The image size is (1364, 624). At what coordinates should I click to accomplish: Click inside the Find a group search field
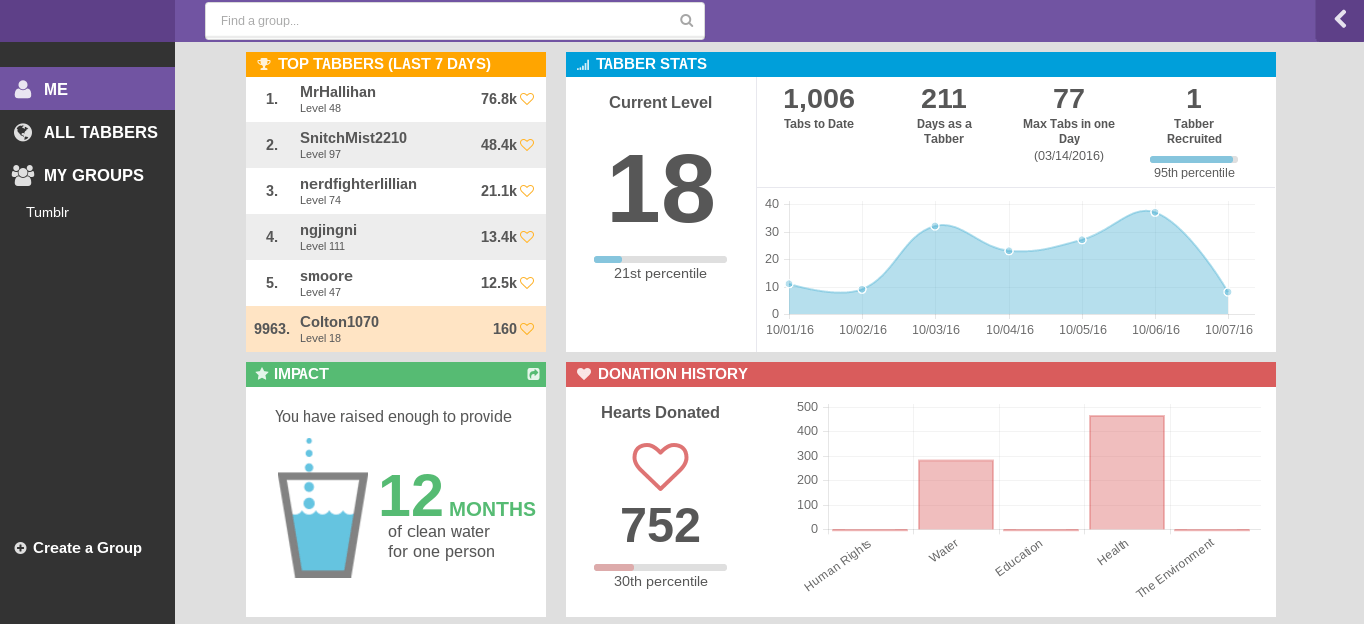coord(440,20)
